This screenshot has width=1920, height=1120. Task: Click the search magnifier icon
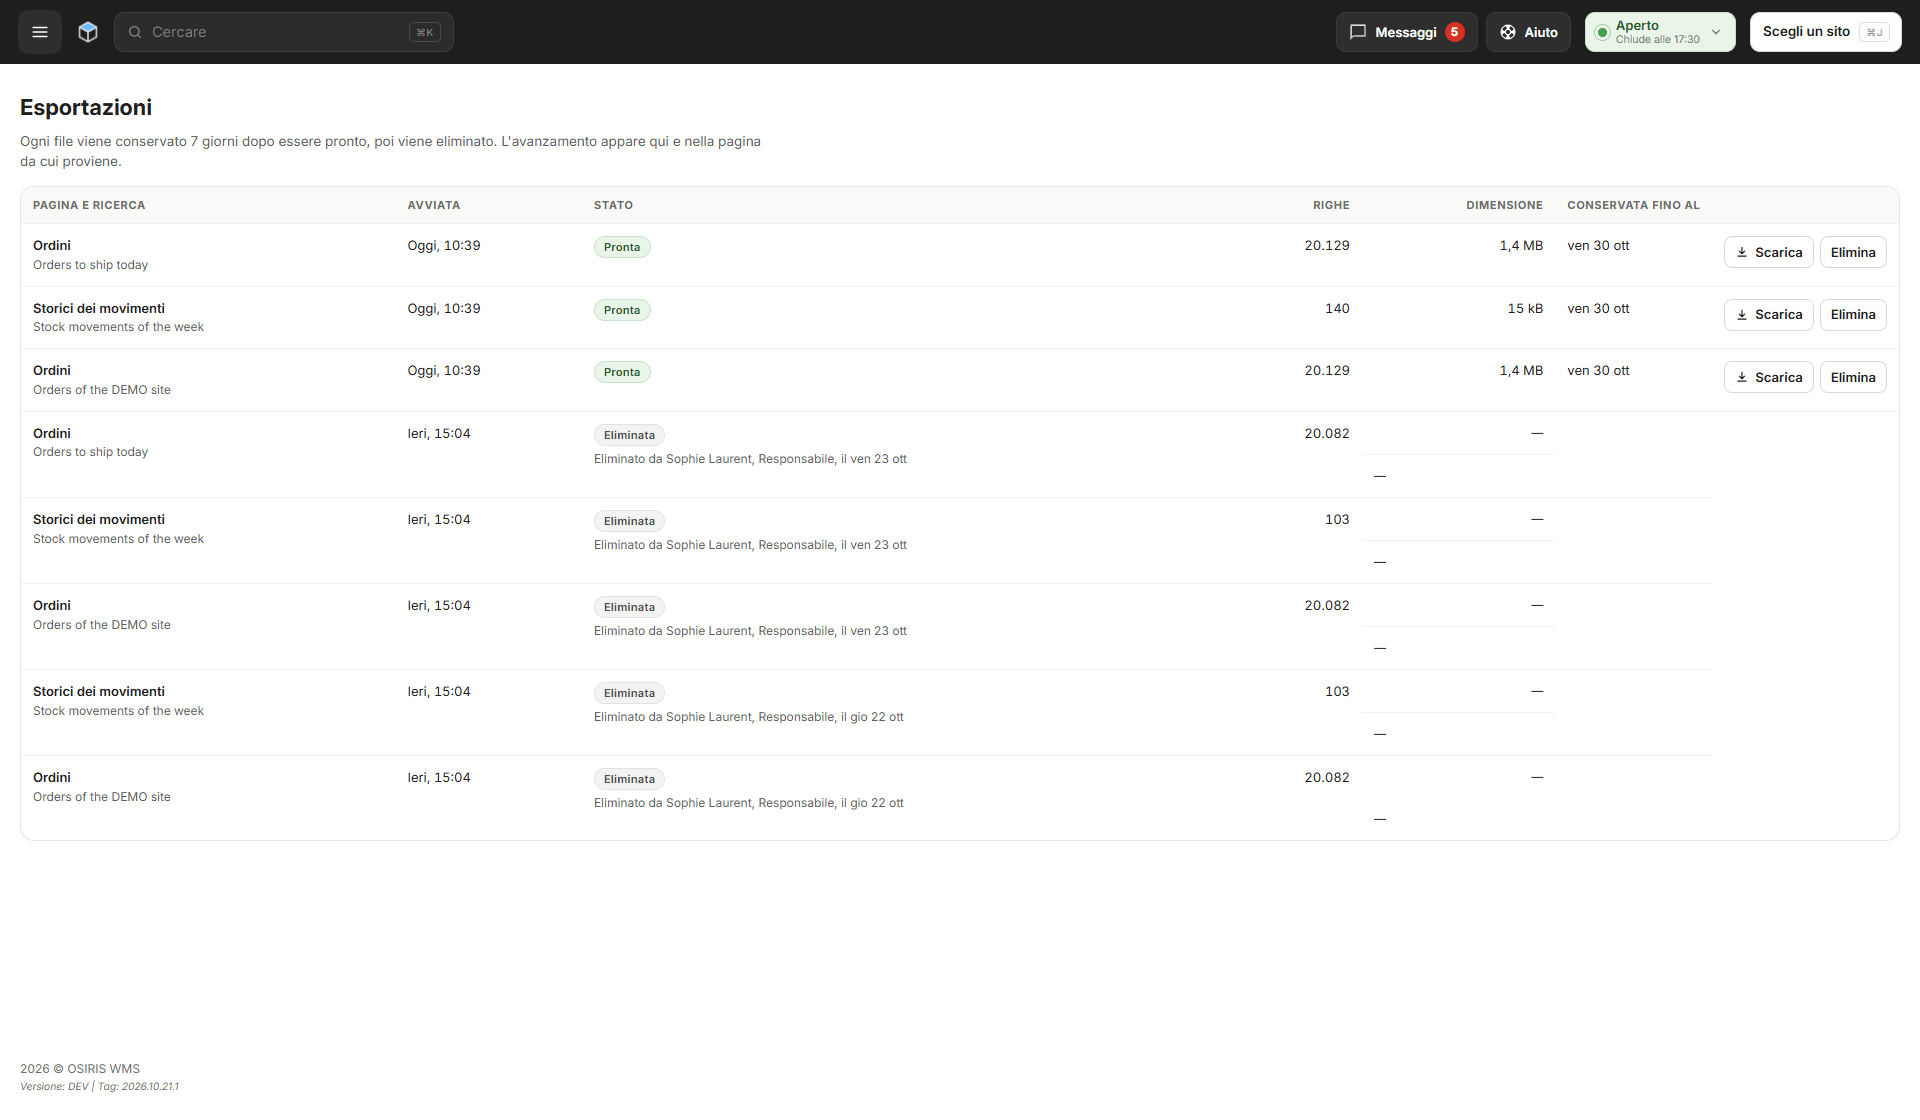pos(135,32)
